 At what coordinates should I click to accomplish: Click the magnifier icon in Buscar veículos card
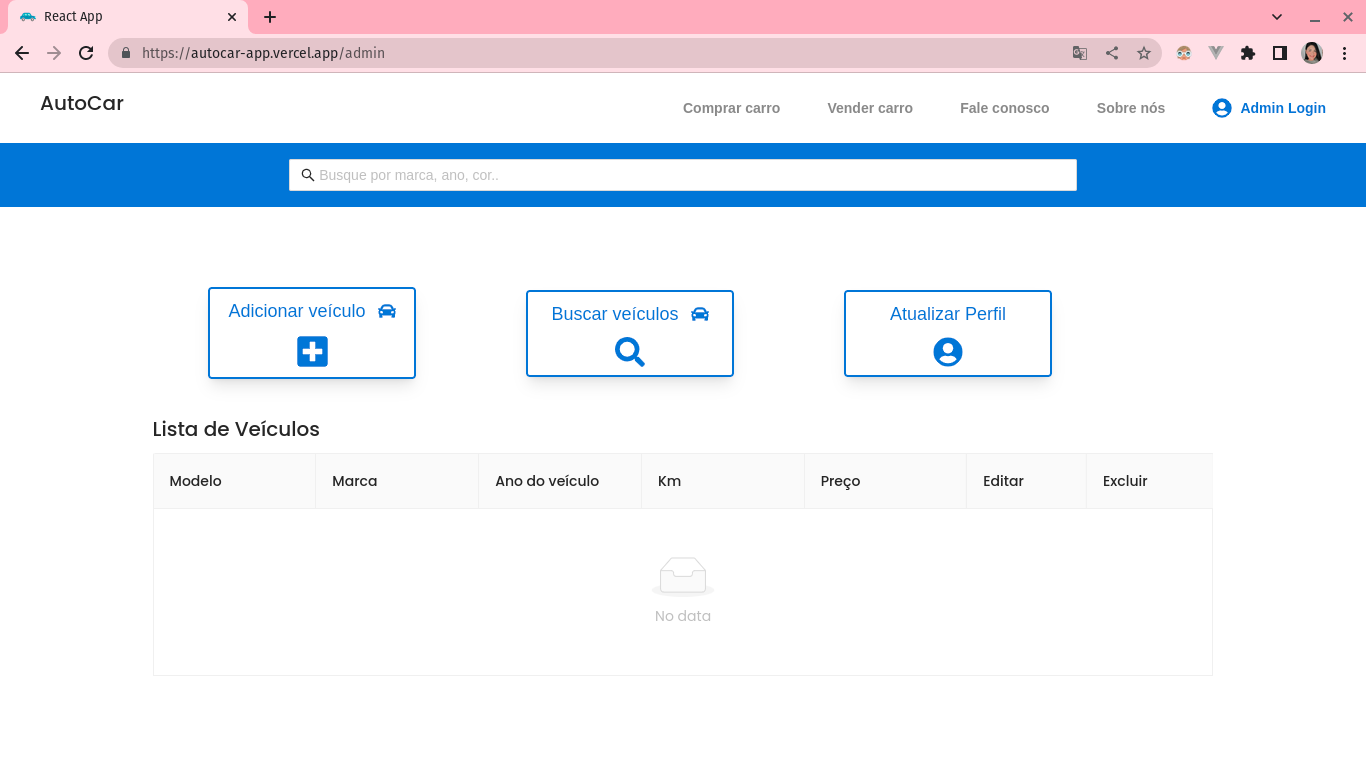click(630, 352)
